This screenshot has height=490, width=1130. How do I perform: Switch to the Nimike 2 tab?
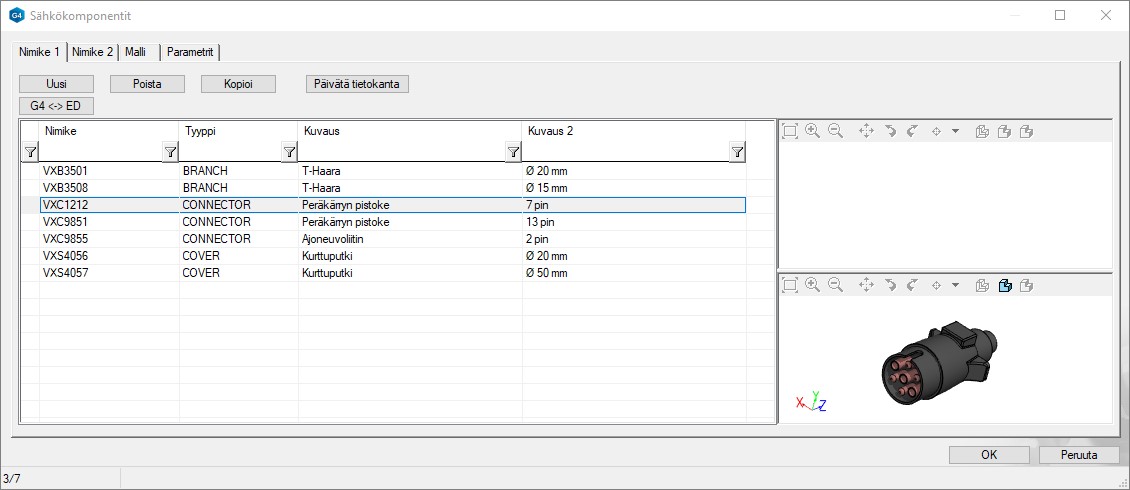tap(92, 52)
